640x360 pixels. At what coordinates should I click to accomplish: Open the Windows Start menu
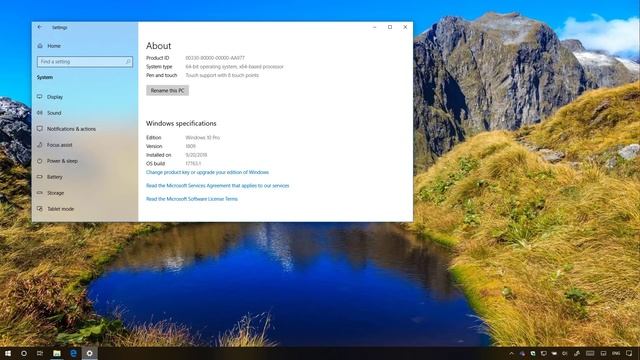pyautogui.click(x=8, y=353)
